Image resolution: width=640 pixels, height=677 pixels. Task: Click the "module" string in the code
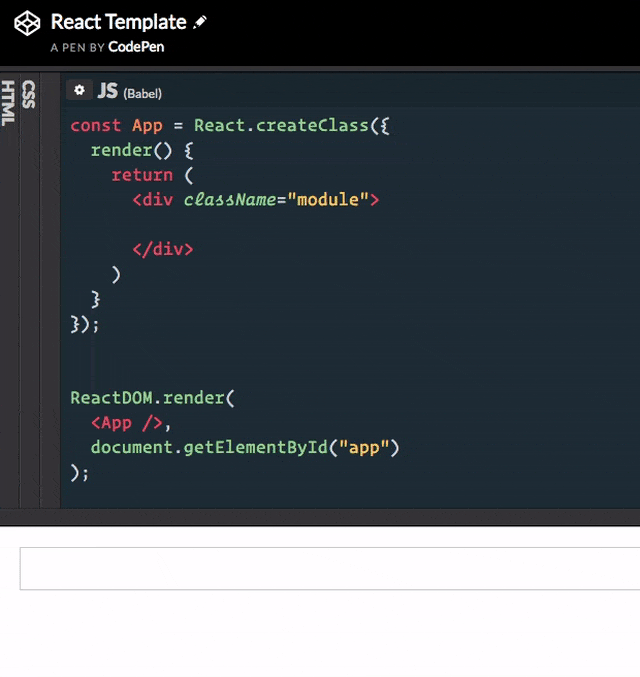(329, 200)
